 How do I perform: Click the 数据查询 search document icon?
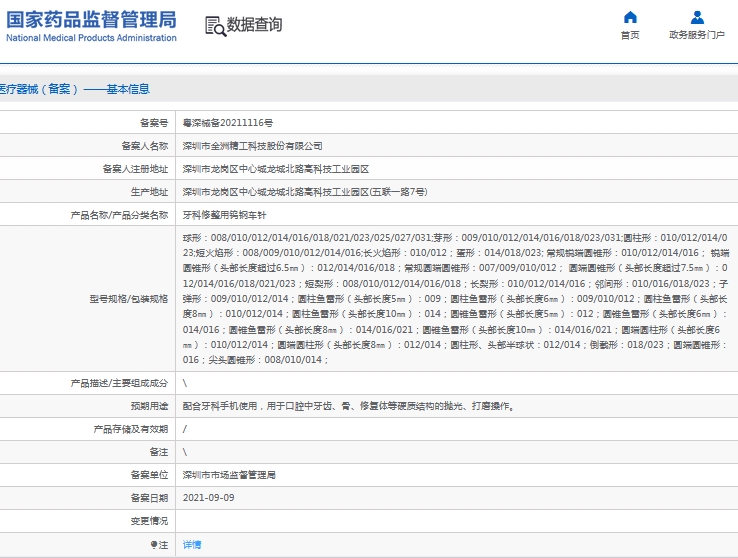coord(216,26)
